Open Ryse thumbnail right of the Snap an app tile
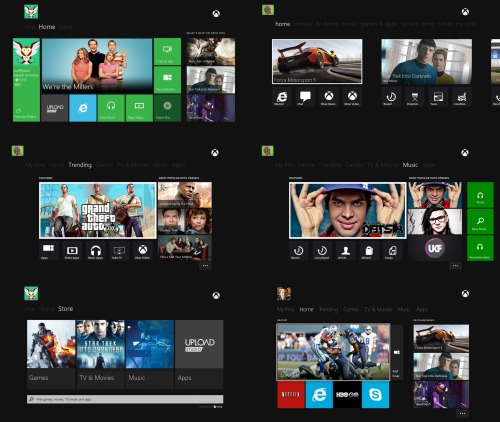 (211, 51)
